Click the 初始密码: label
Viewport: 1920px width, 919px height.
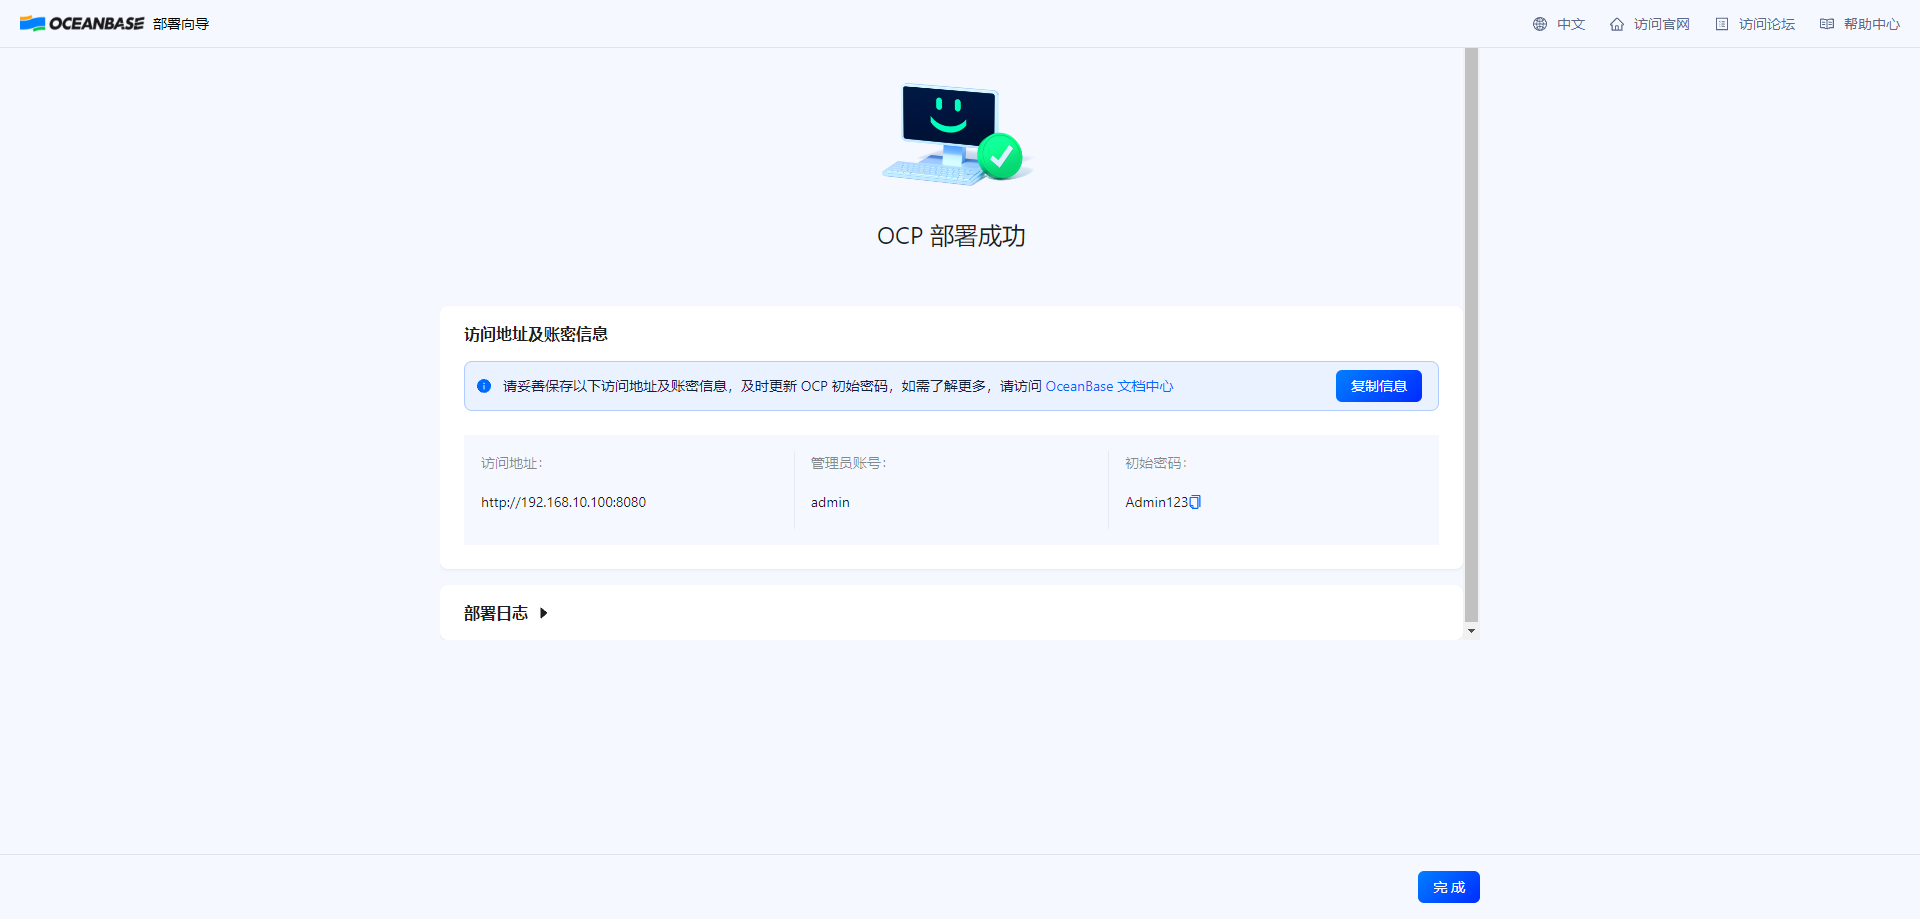coord(1156,463)
